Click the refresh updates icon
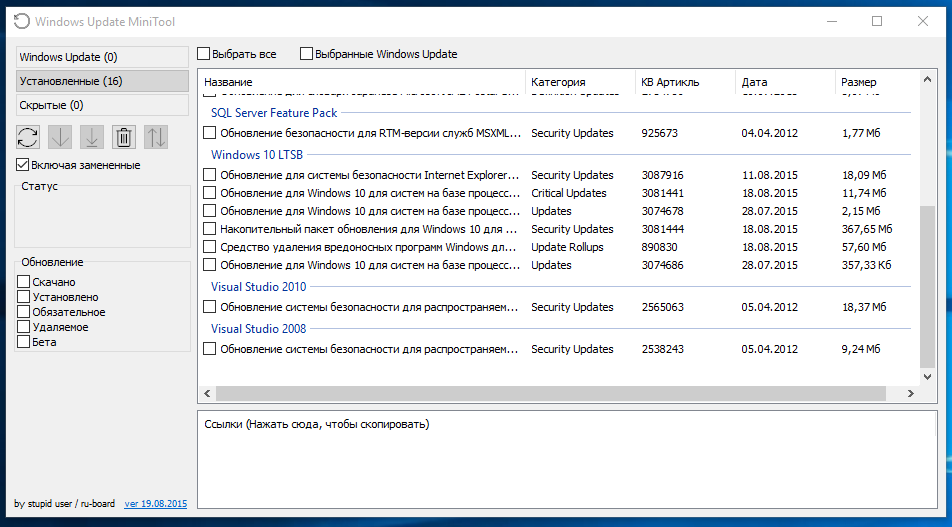Viewport: 952px width, 527px height. tap(28, 137)
